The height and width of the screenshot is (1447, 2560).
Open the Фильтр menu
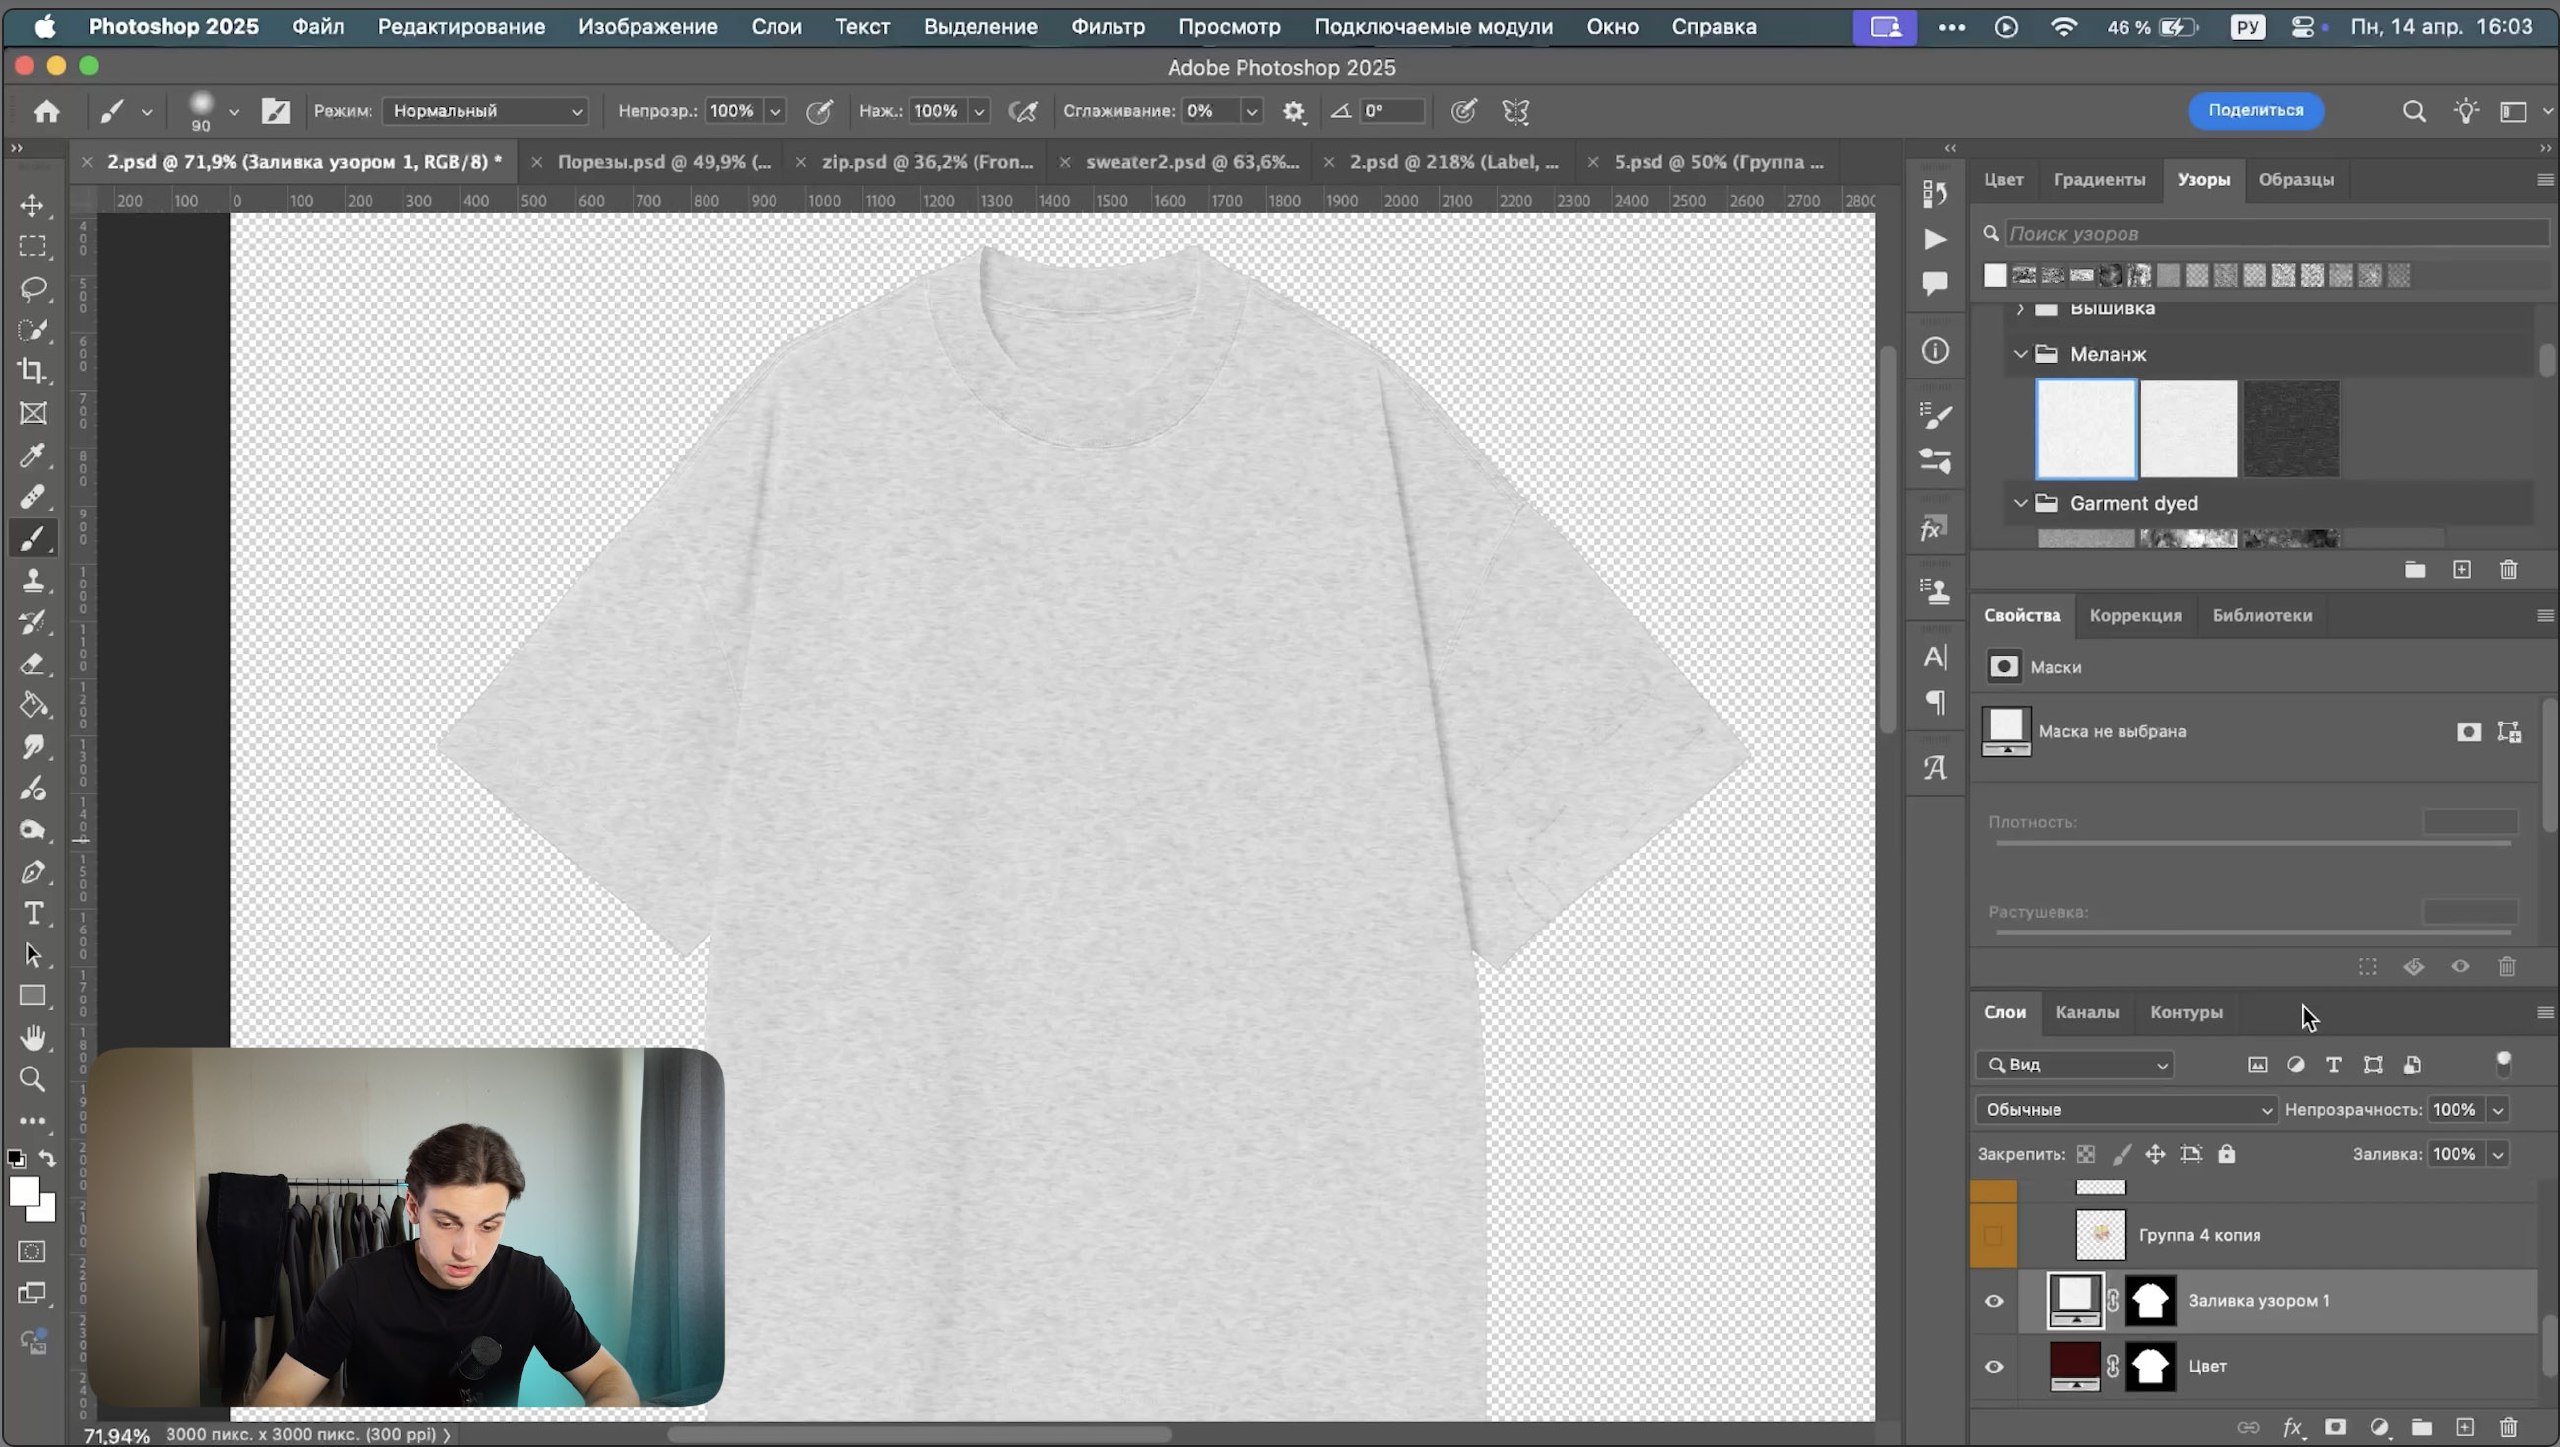(1107, 27)
